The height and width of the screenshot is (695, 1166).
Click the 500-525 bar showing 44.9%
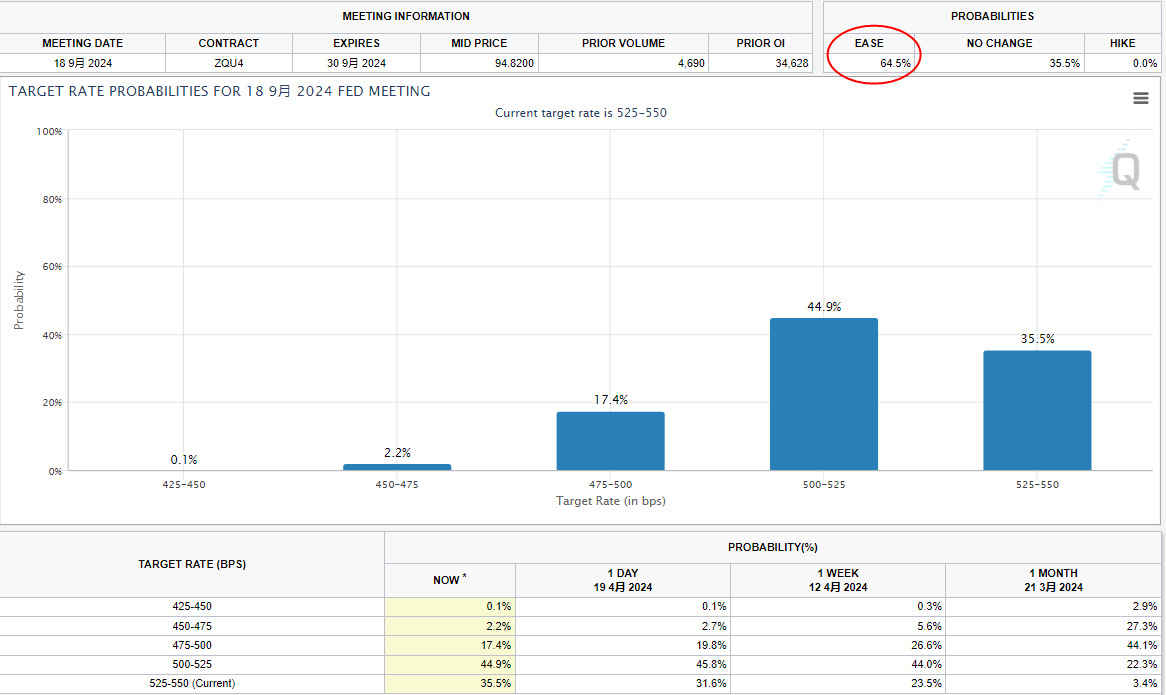point(823,394)
